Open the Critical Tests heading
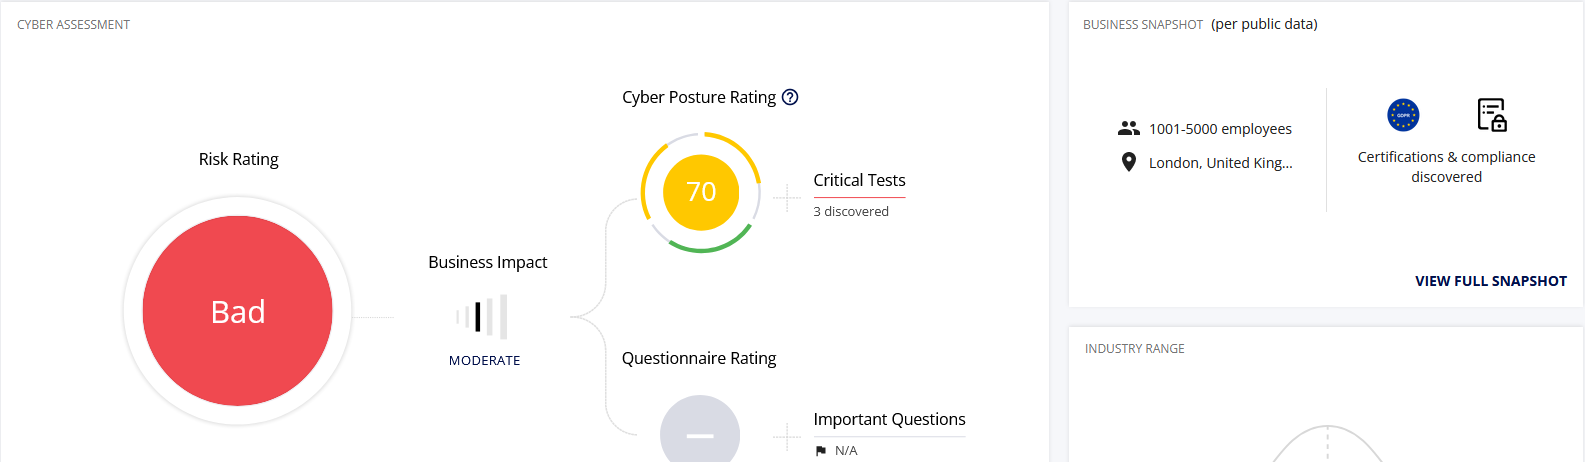The image size is (1585, 462). (859, 180)
